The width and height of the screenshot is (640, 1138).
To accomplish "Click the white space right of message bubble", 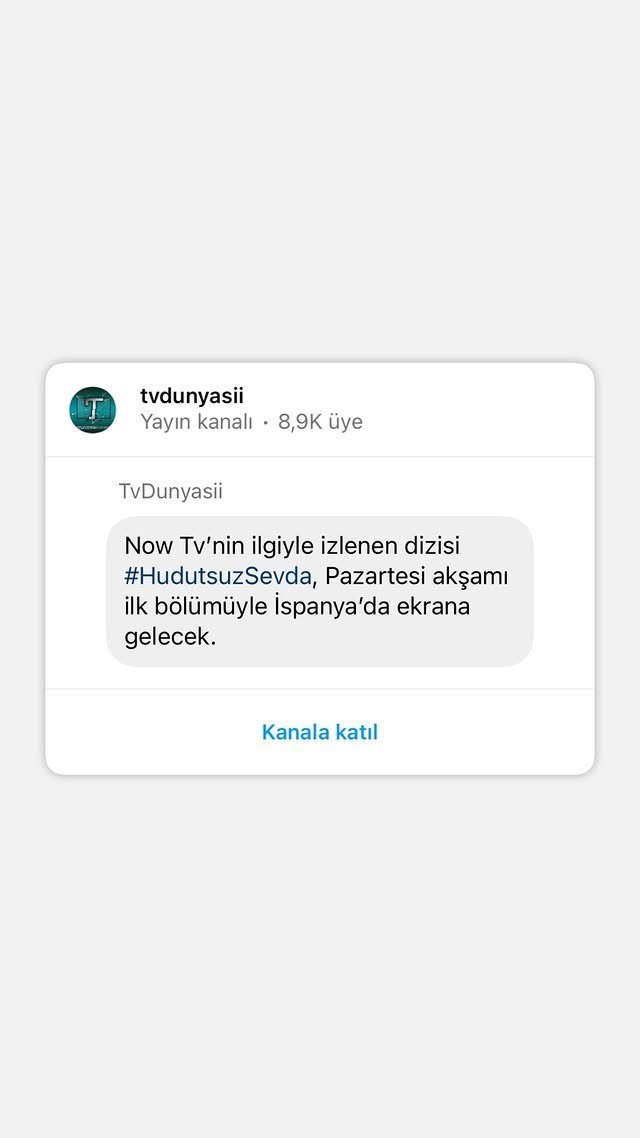I will (564, 591).
